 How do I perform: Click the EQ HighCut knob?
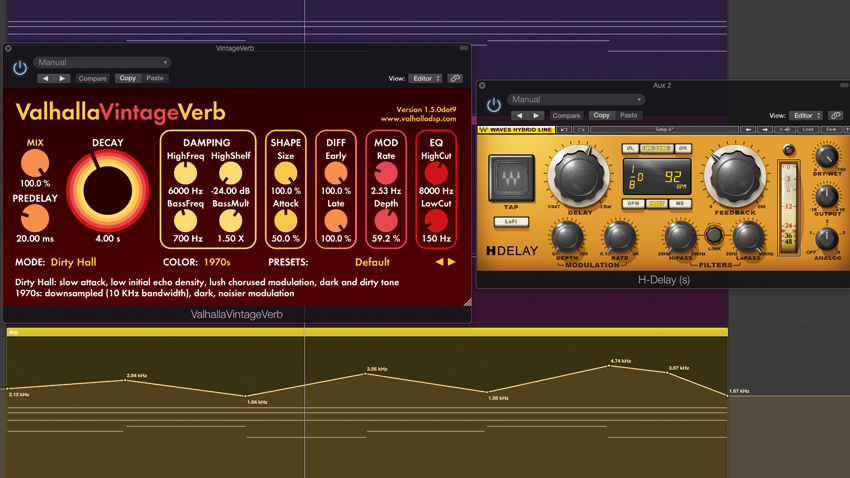point(436,173)
